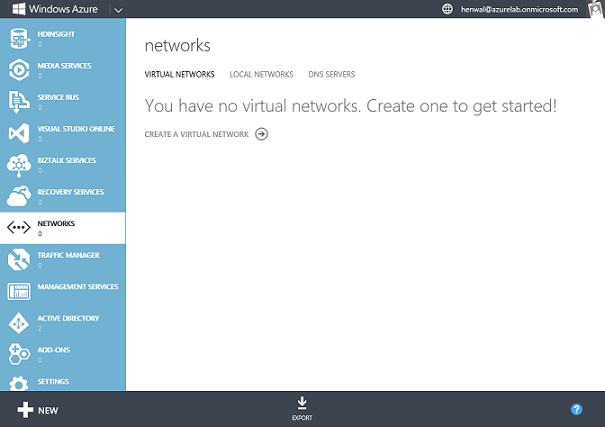The width and height of the screenshot is (605, 427).
Task: Switch to the Virtual Networks tab
Action: coord(179,74)
